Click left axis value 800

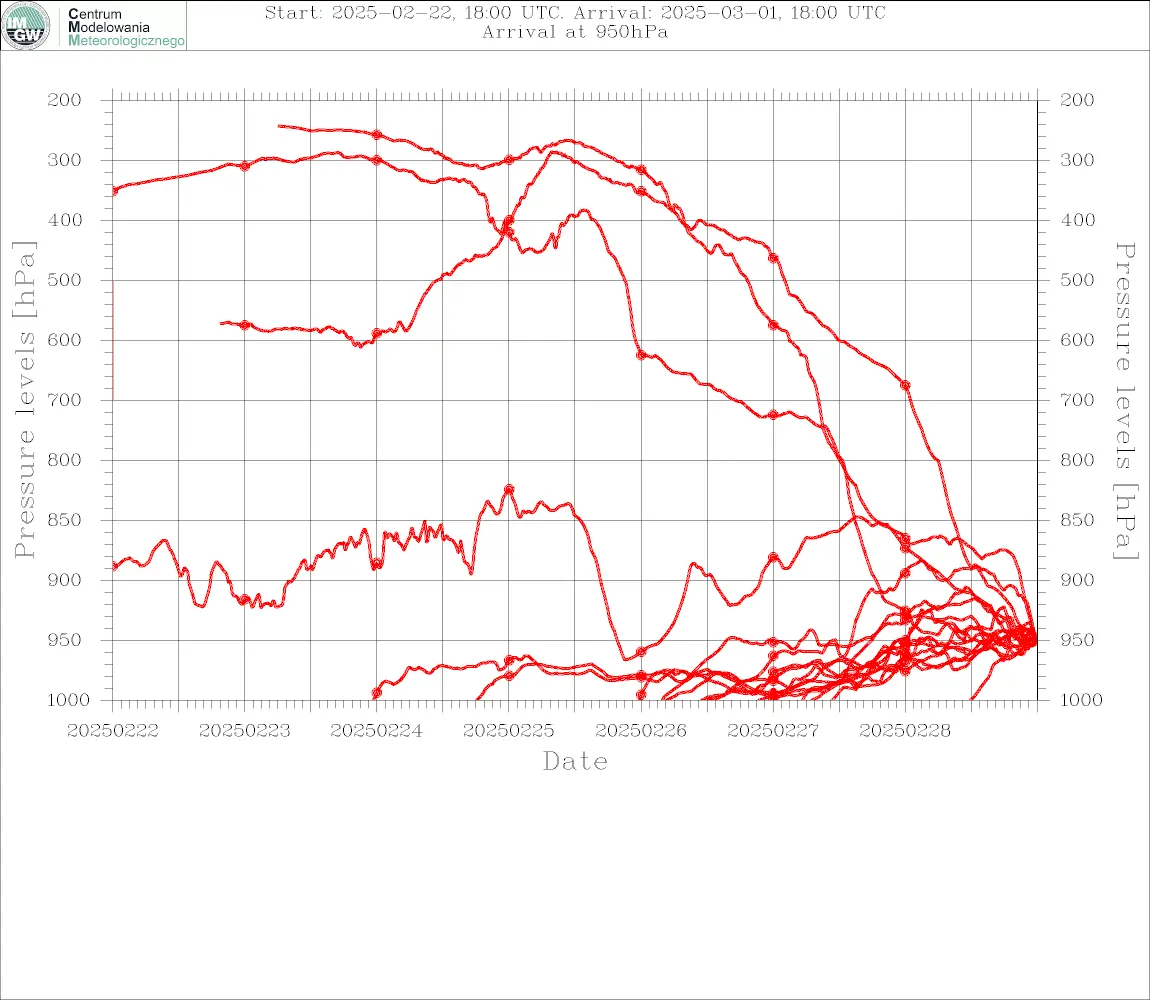click(65, 461)
